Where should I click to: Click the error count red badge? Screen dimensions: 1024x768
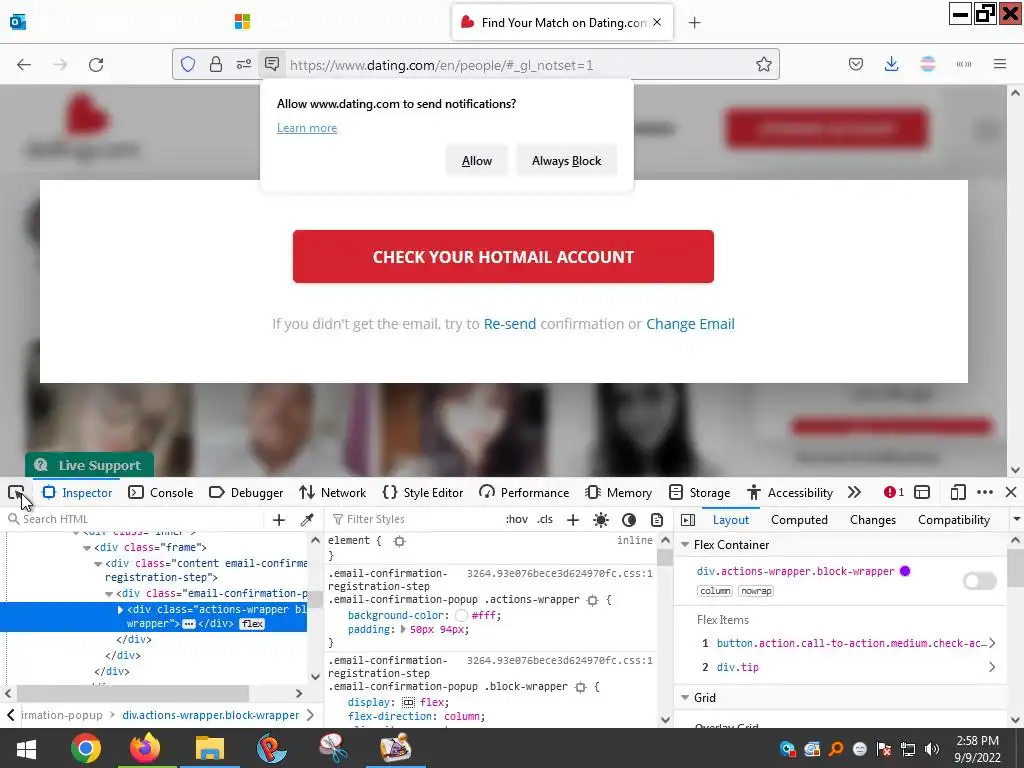[x=894, y=492]
